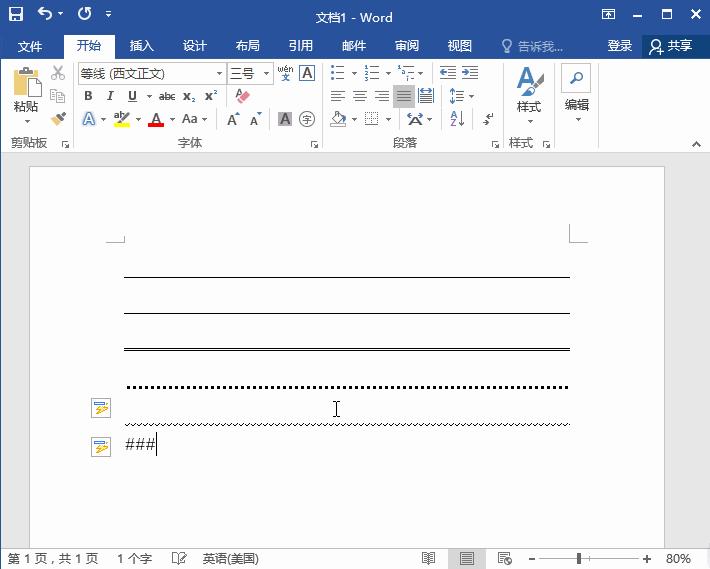Apply subscript formatting
This screenshot has height=569, width=710.
[189, 96]
